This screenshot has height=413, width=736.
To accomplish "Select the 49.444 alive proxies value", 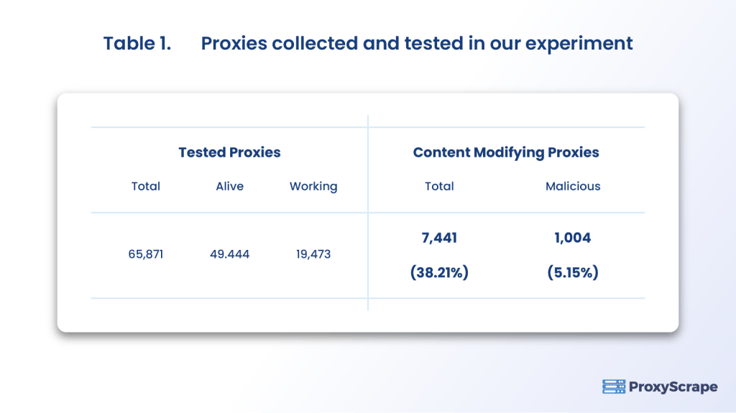I will 230,254.
